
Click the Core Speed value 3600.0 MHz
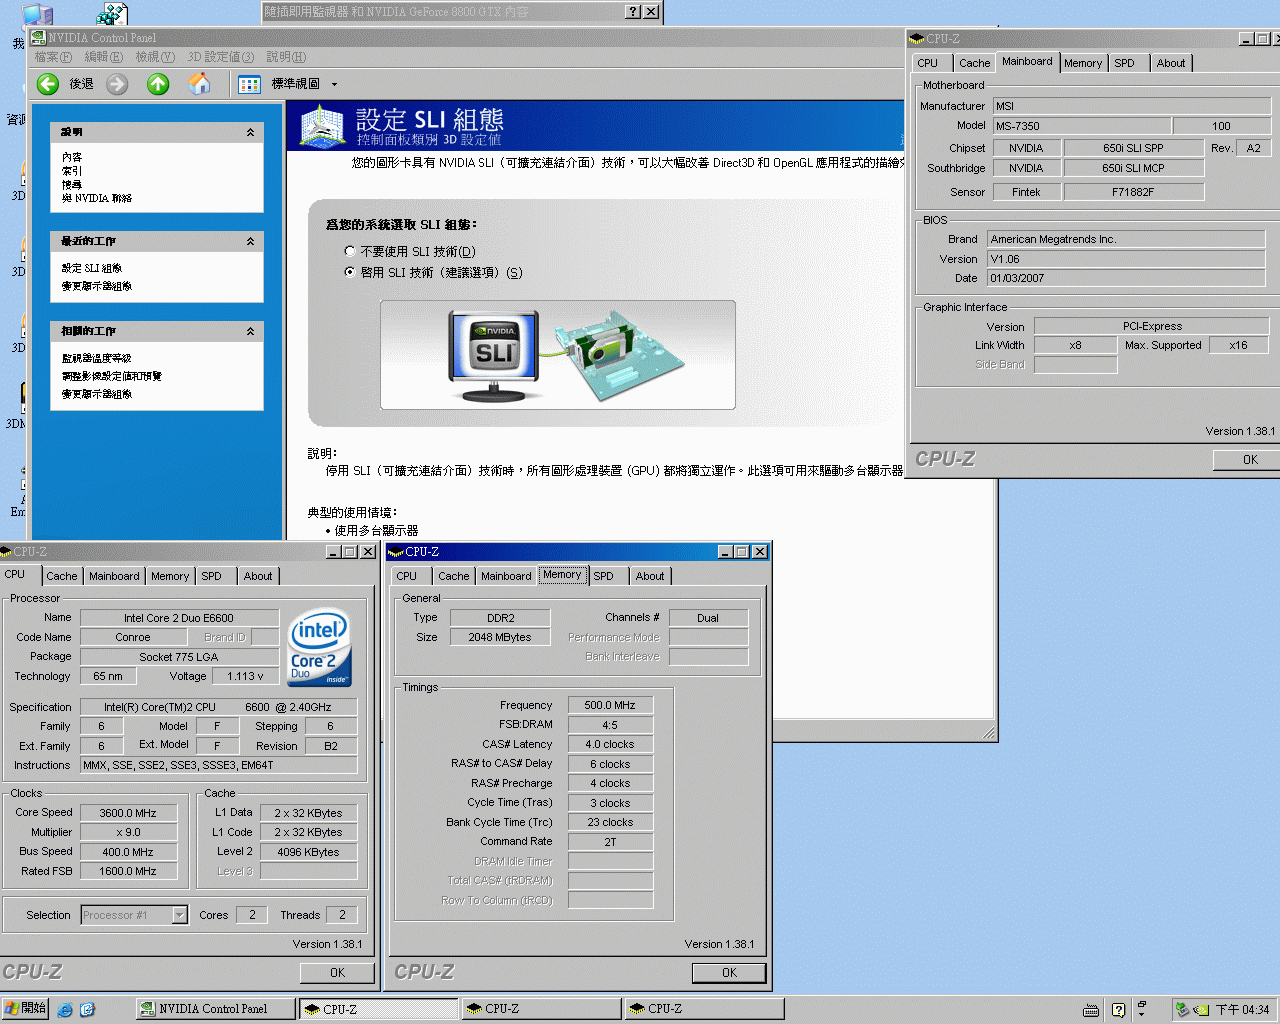coord(128,813)
